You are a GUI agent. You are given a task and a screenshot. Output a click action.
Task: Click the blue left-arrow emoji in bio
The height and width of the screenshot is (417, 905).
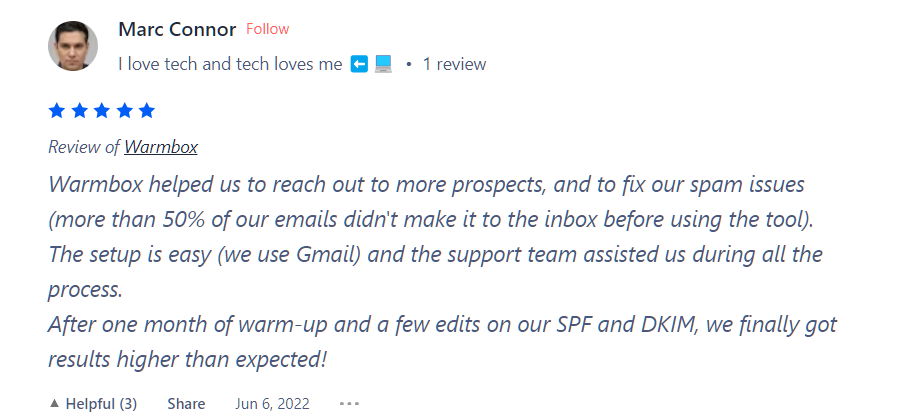[x=360, y=64]
